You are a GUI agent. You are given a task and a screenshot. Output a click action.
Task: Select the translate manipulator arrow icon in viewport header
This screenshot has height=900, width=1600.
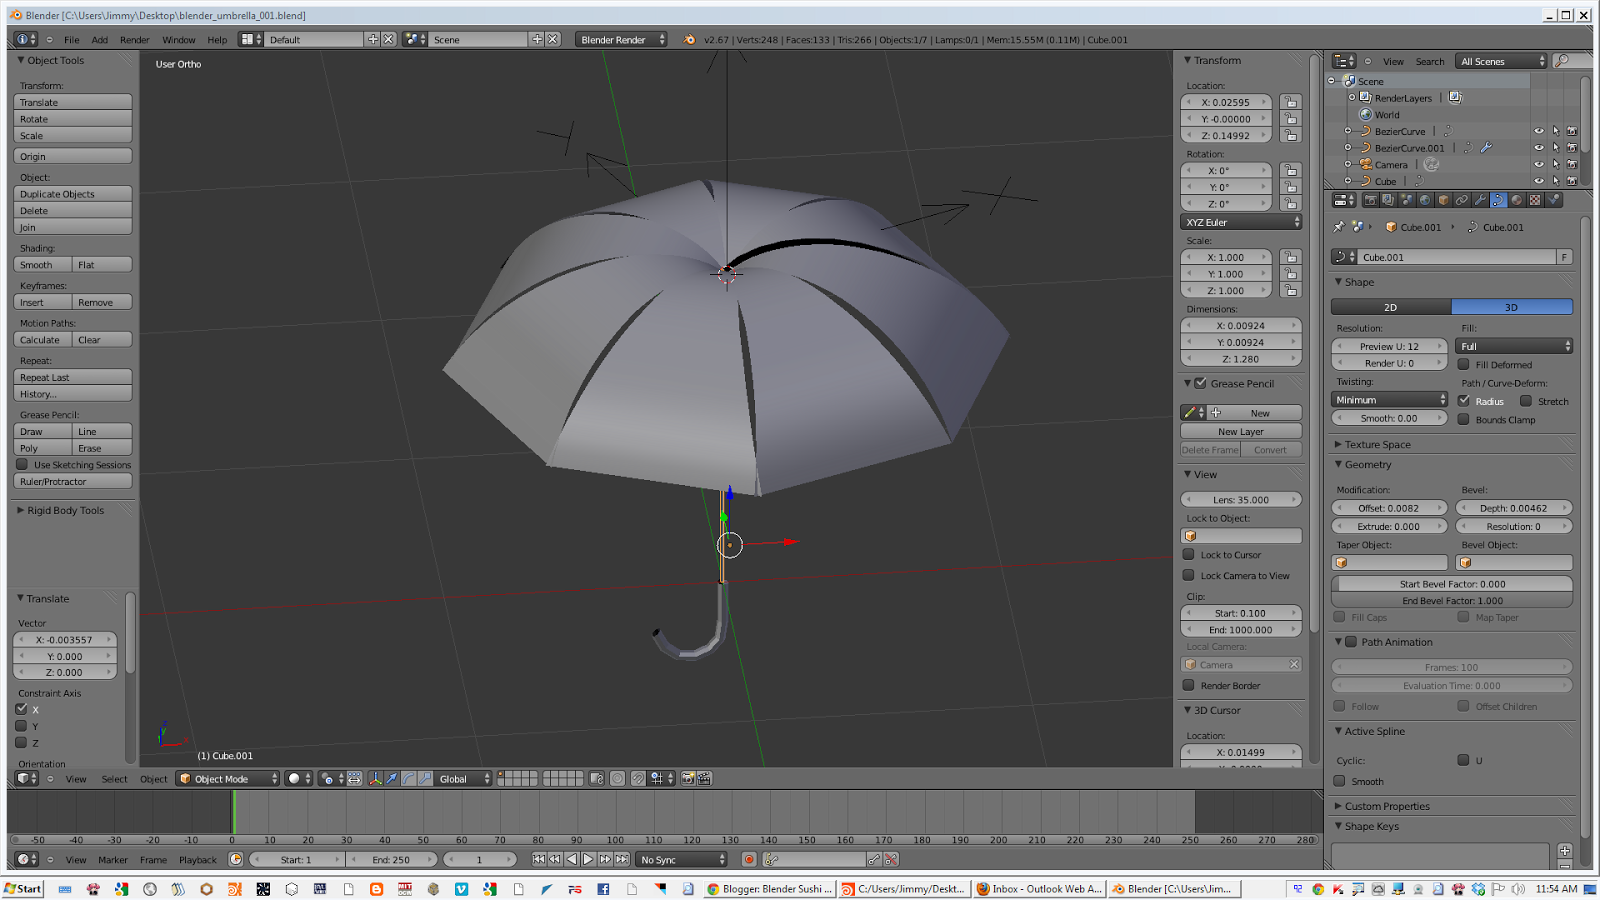click(x=391, y=778)
